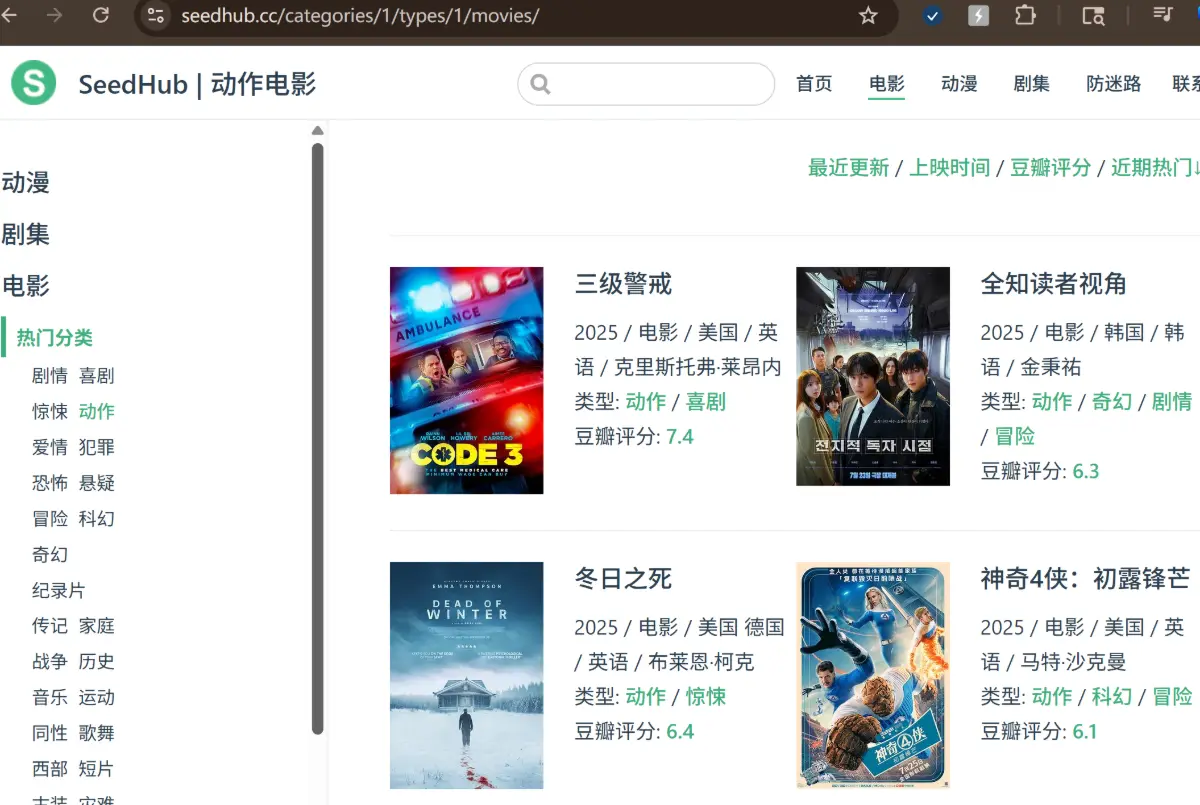Click the lightning bolt extension icon
Viewport: 1200px width, 805px height.
(x=978, y=15)
